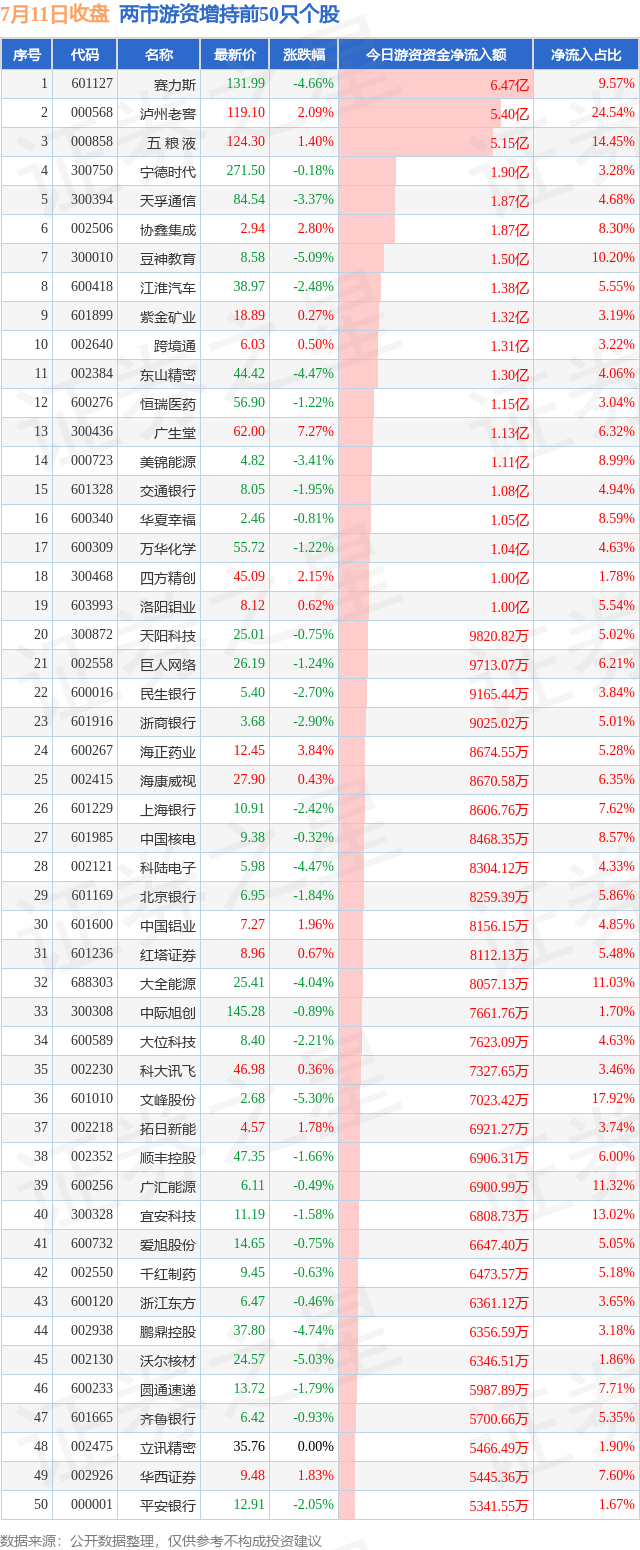Click 中国铝业 net inflow 8156.15万

tap(498, 926)
